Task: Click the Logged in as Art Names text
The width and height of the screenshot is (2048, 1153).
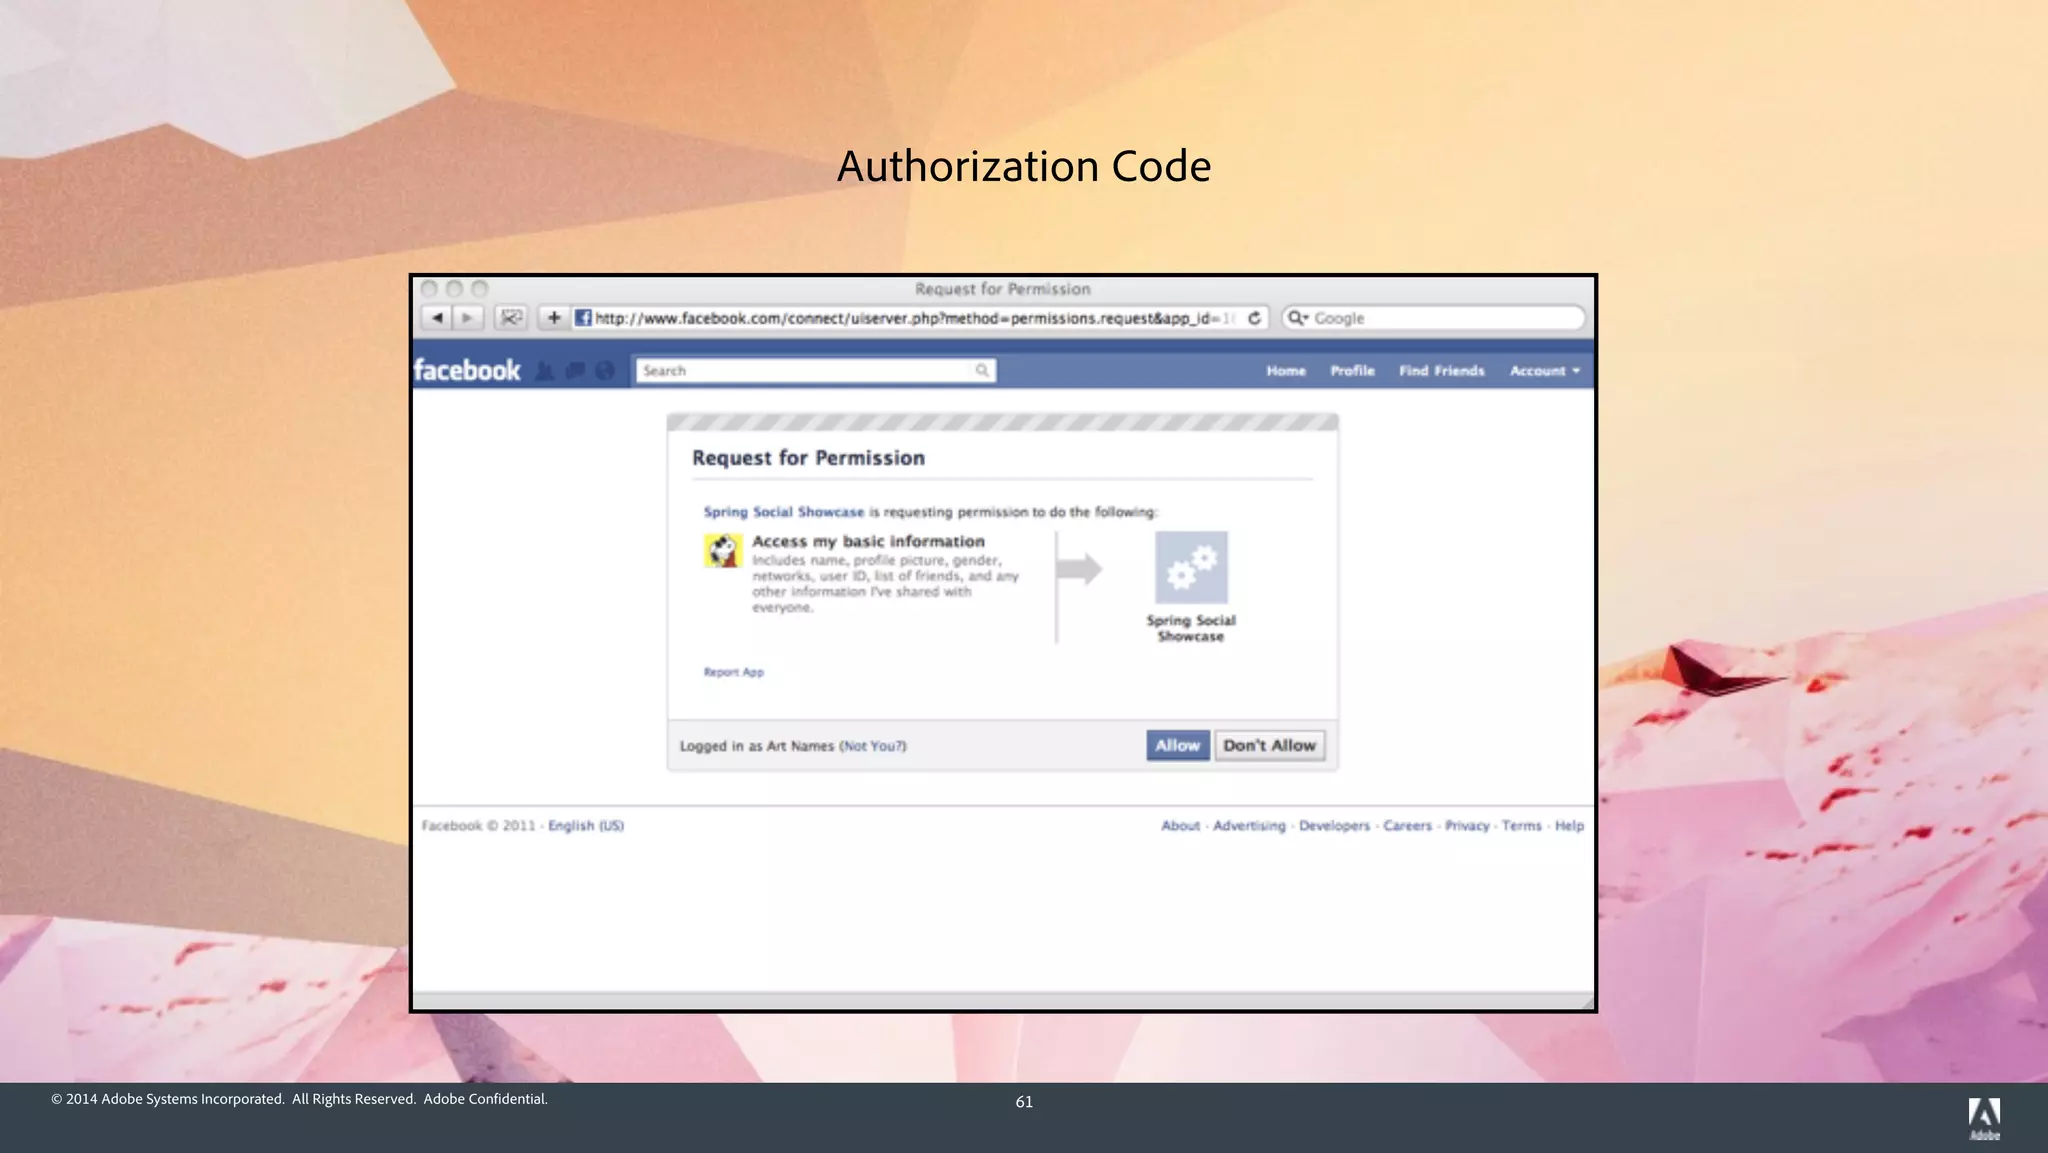Action: tap(756, 746)
